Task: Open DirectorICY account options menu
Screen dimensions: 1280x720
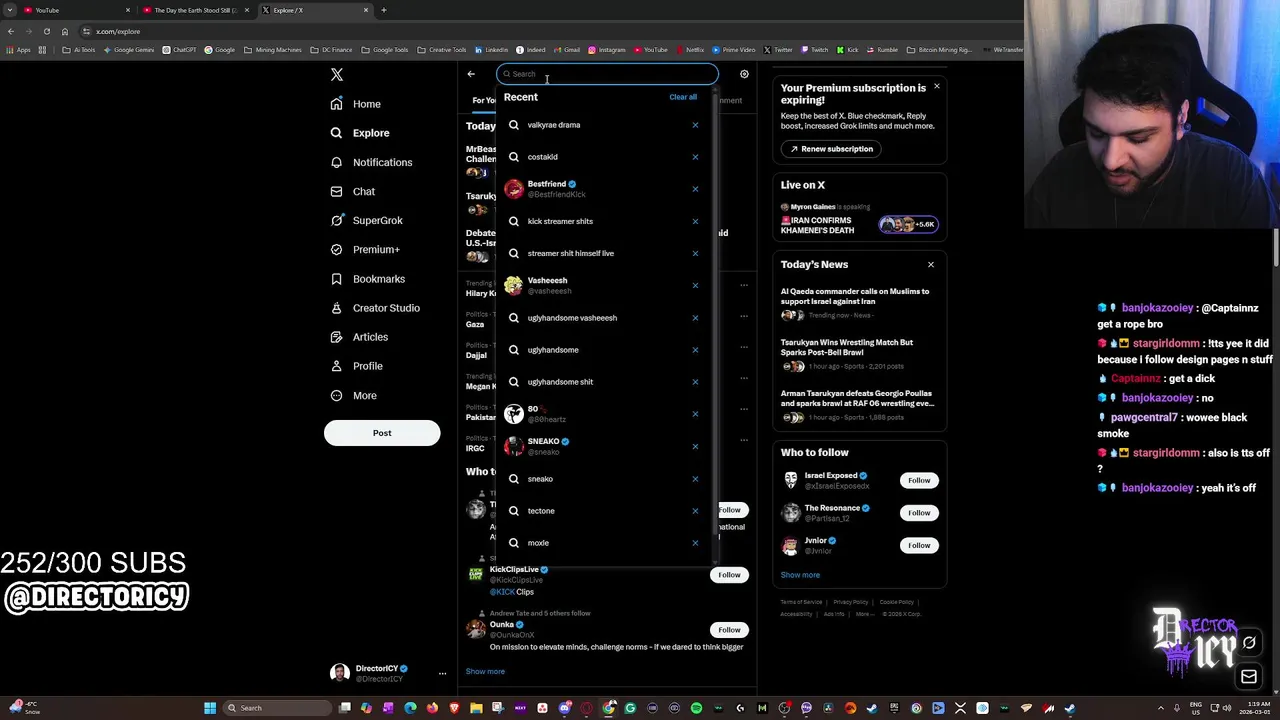Action: 442,674
